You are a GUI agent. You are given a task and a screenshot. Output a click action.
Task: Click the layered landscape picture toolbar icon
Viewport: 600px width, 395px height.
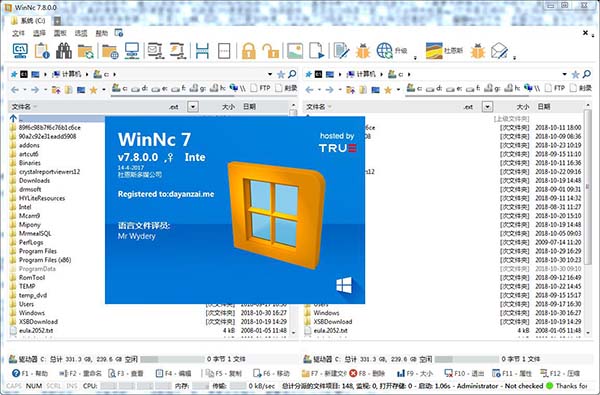pyautogui.click(x=434, y=51)
